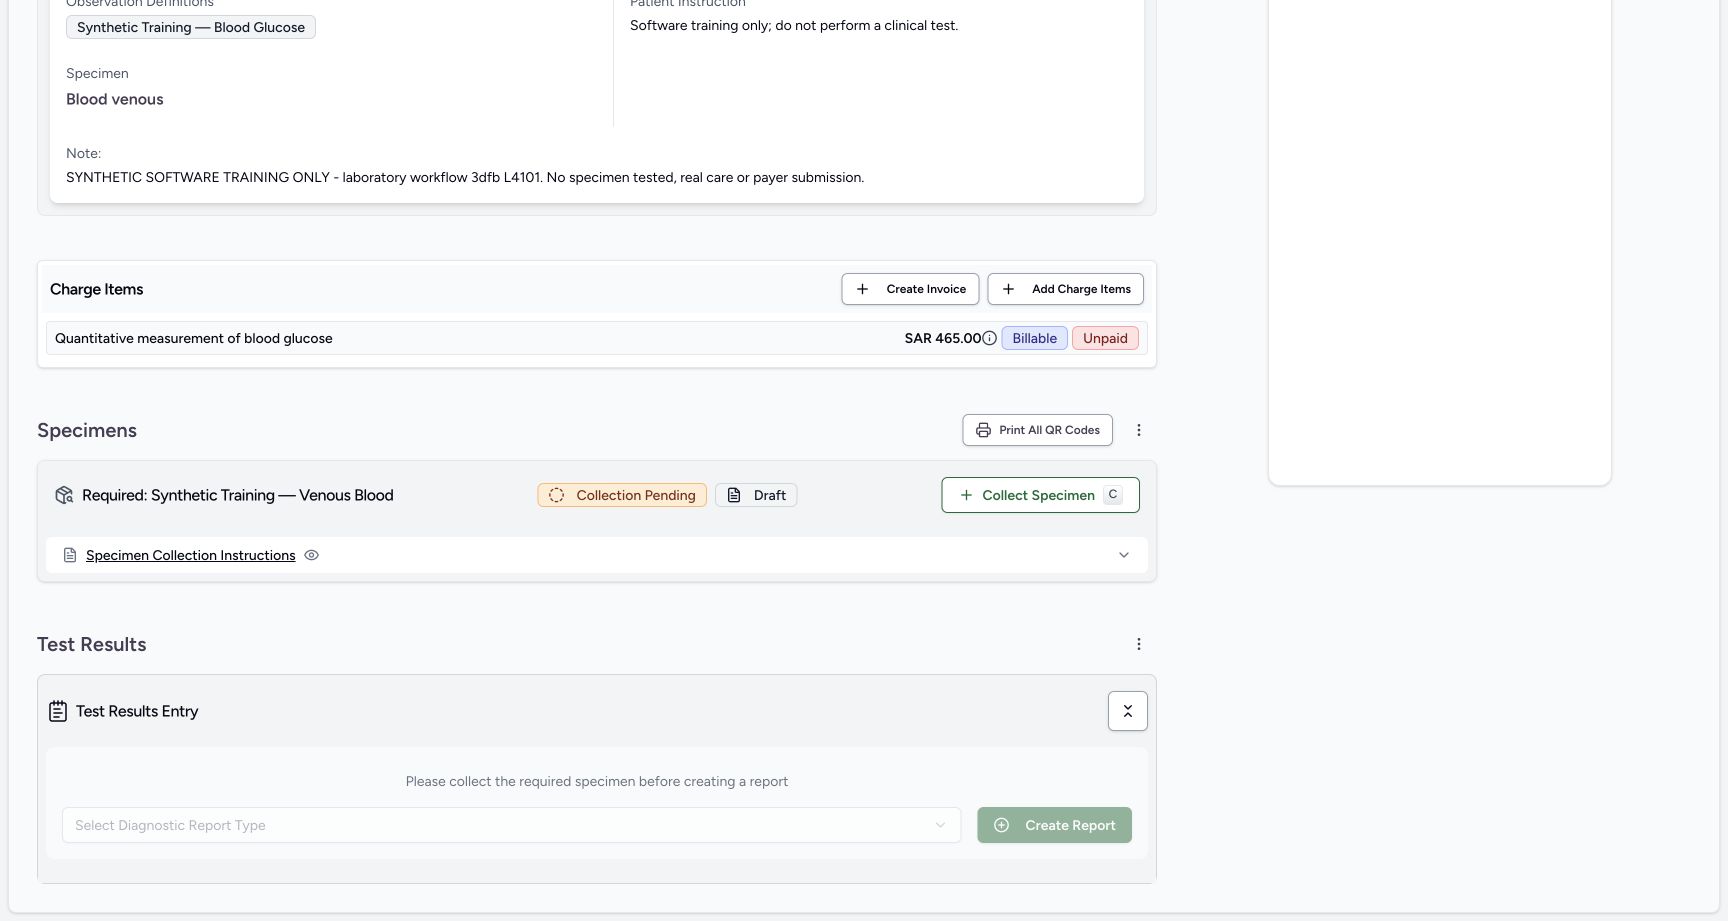Click Collect Specimen button
Image resolution: width=1728 pixels, height=921 pixels.
click(x=1040, y=495)
